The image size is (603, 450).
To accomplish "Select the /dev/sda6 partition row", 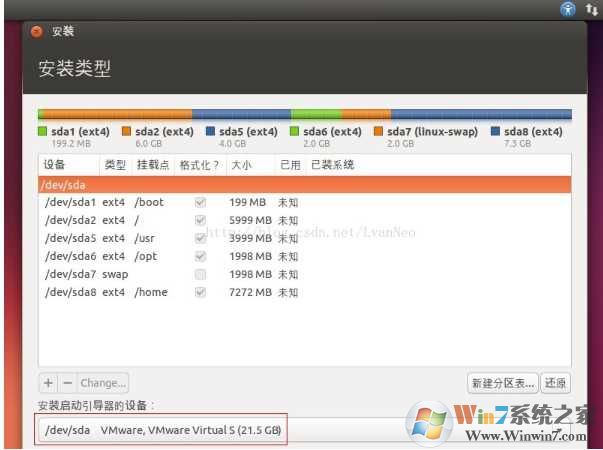I will 305,256.
